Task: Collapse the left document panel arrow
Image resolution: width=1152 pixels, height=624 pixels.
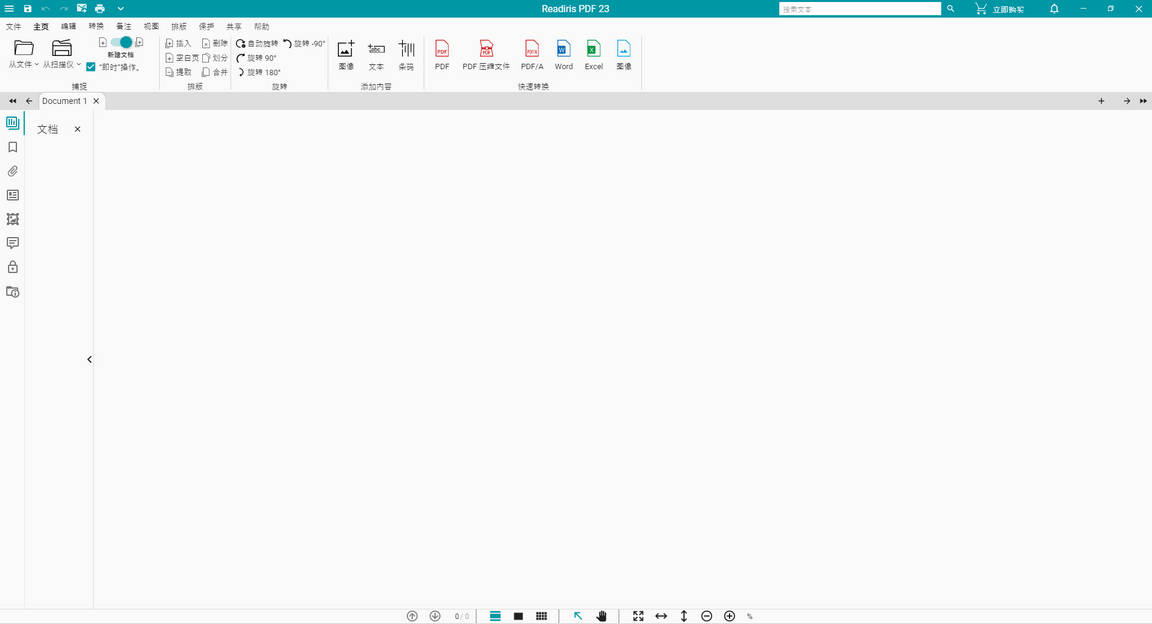Action: tap(89, 359)
